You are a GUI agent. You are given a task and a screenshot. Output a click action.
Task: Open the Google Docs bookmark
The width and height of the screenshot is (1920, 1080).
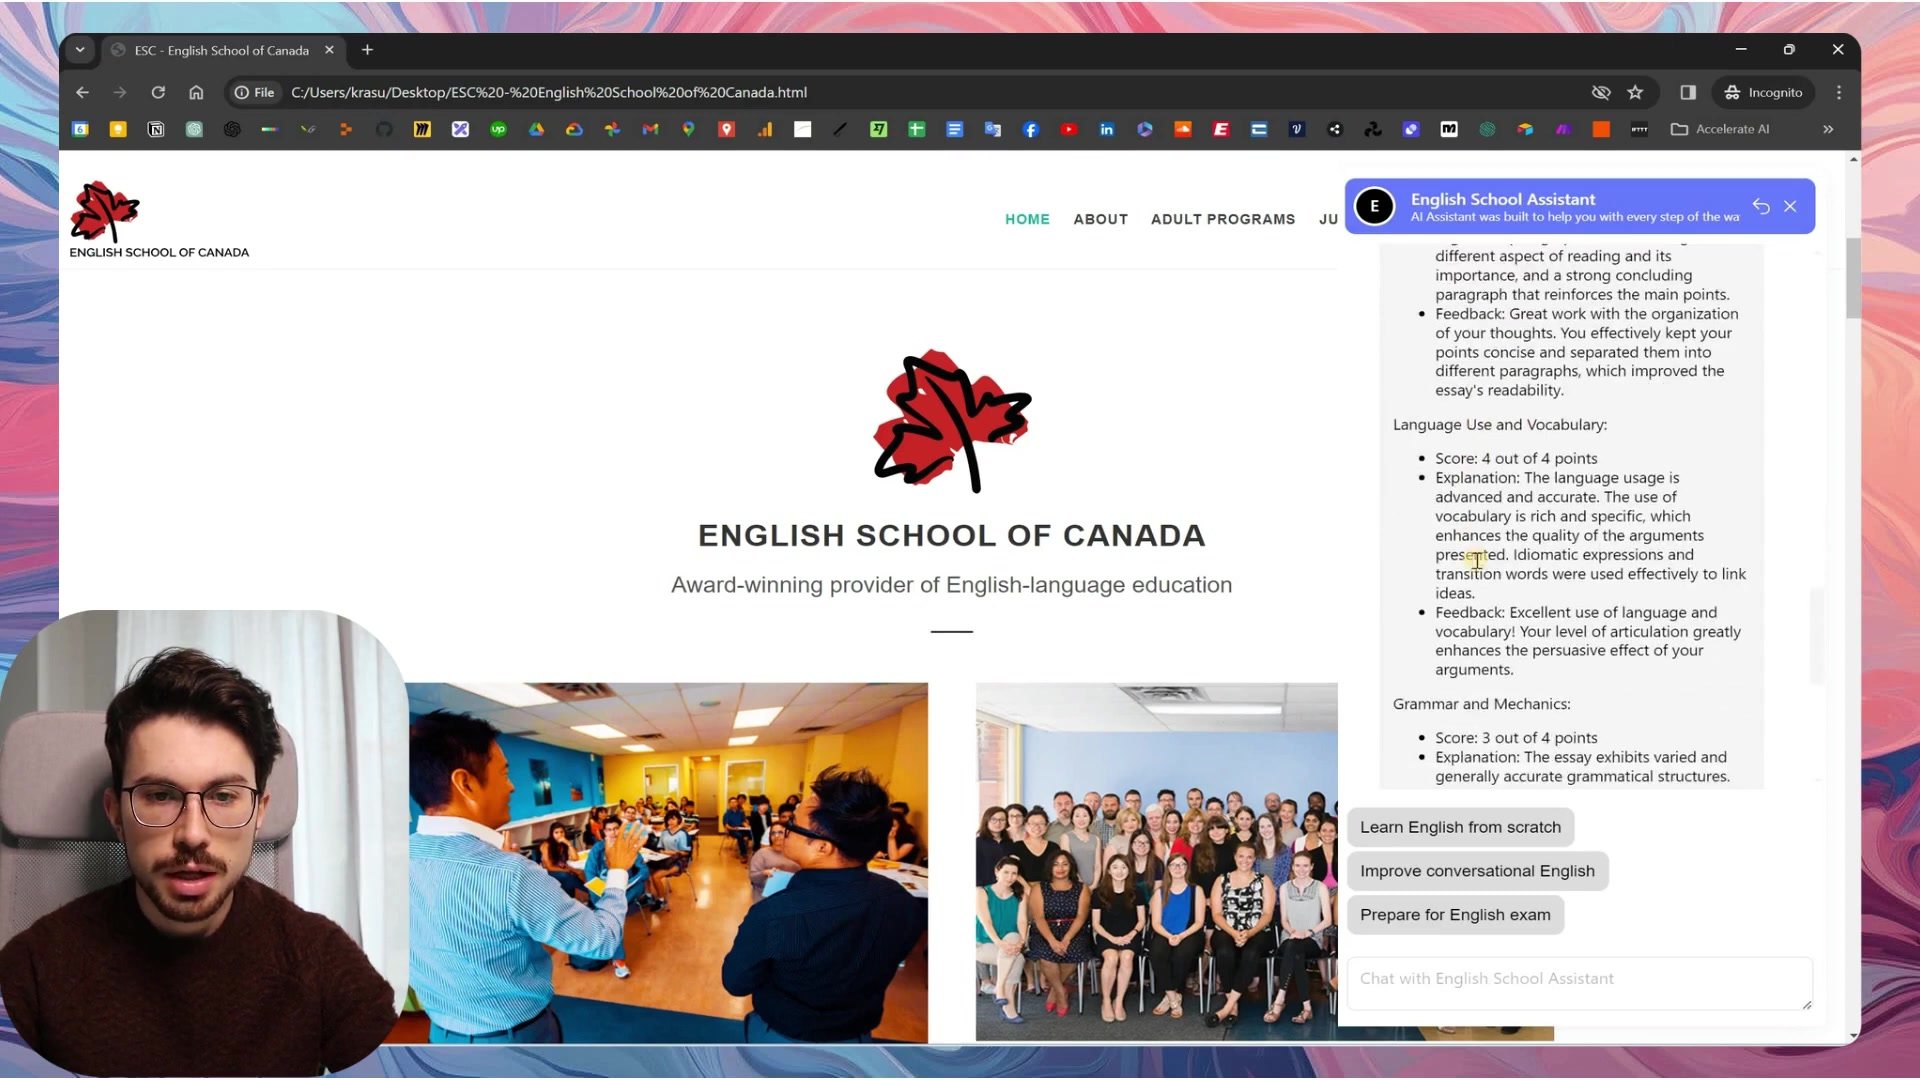click(x=955, y=129)
